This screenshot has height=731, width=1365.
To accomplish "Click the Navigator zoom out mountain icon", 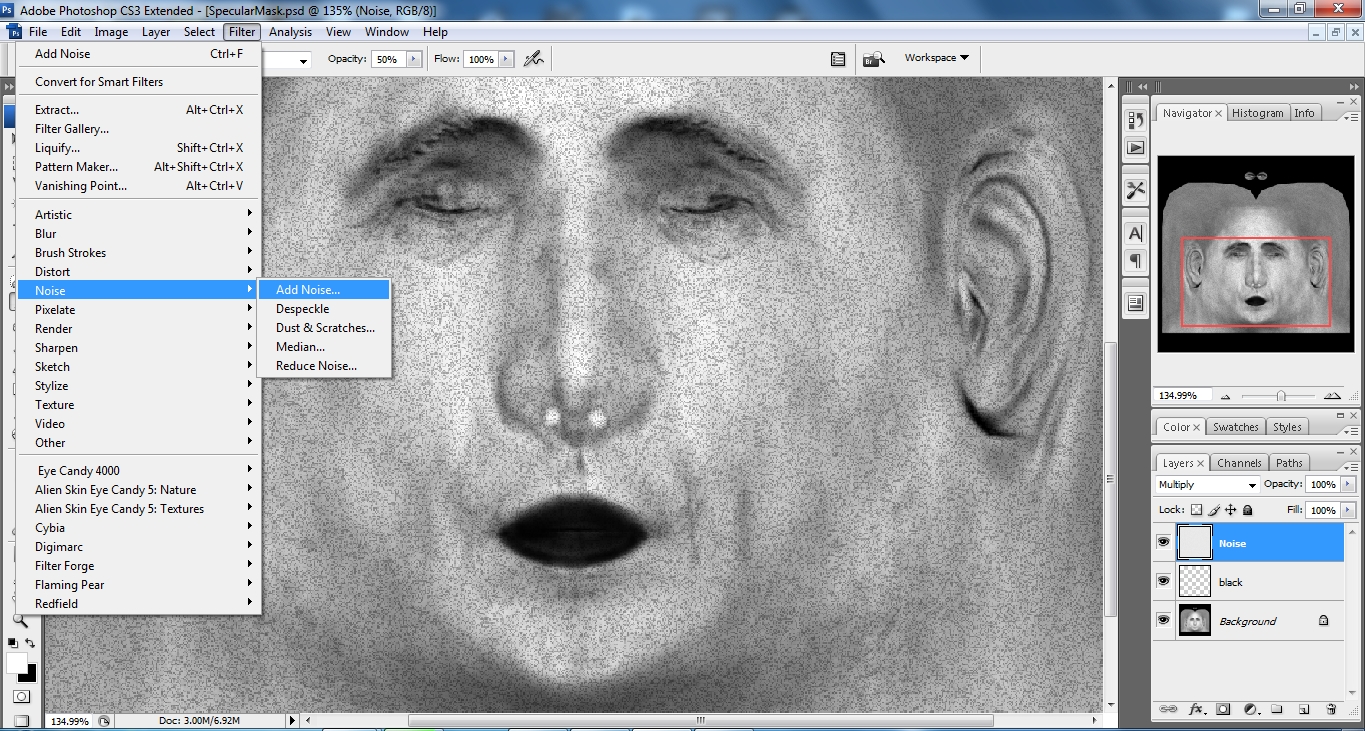I will (1226, 396).
